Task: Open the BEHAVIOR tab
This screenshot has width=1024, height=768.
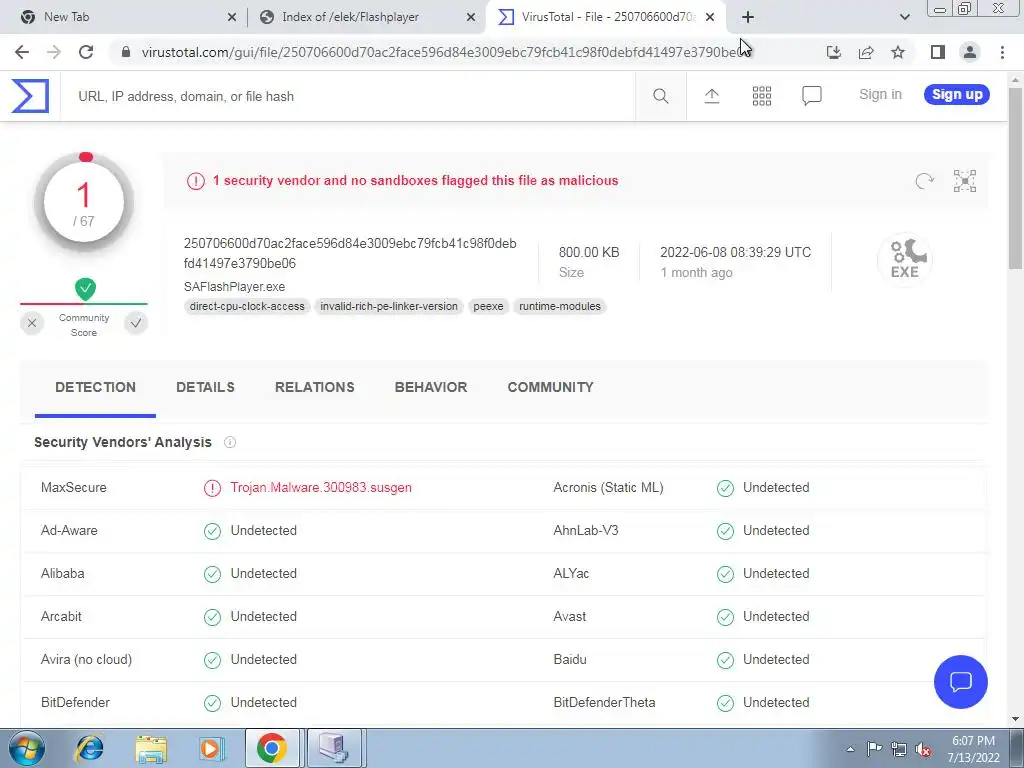Action: (x=431, y=387)
